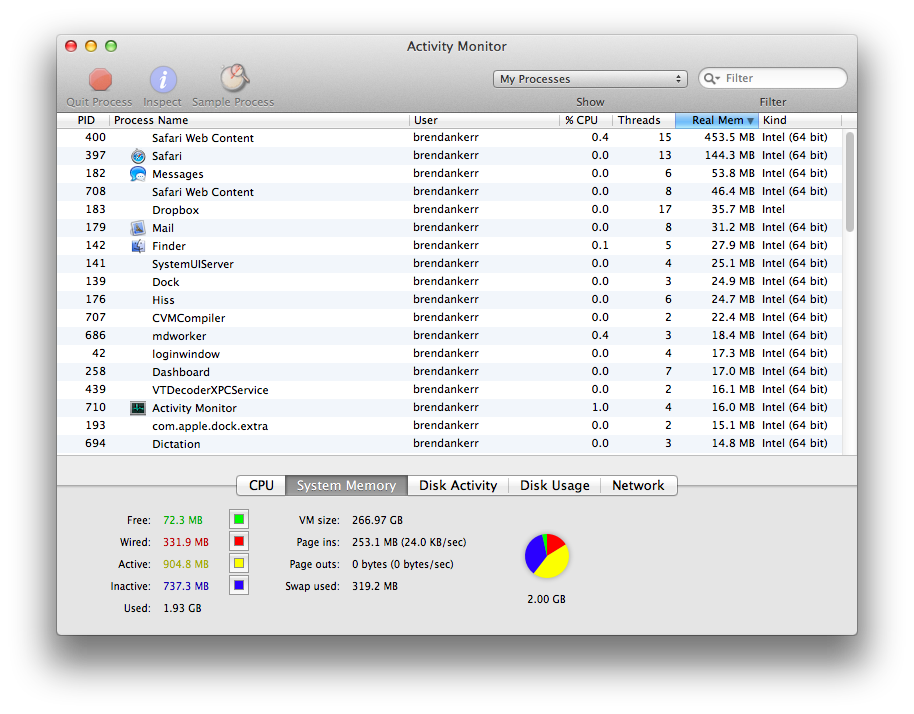Sort by % CPU column header

click(585, 120)
